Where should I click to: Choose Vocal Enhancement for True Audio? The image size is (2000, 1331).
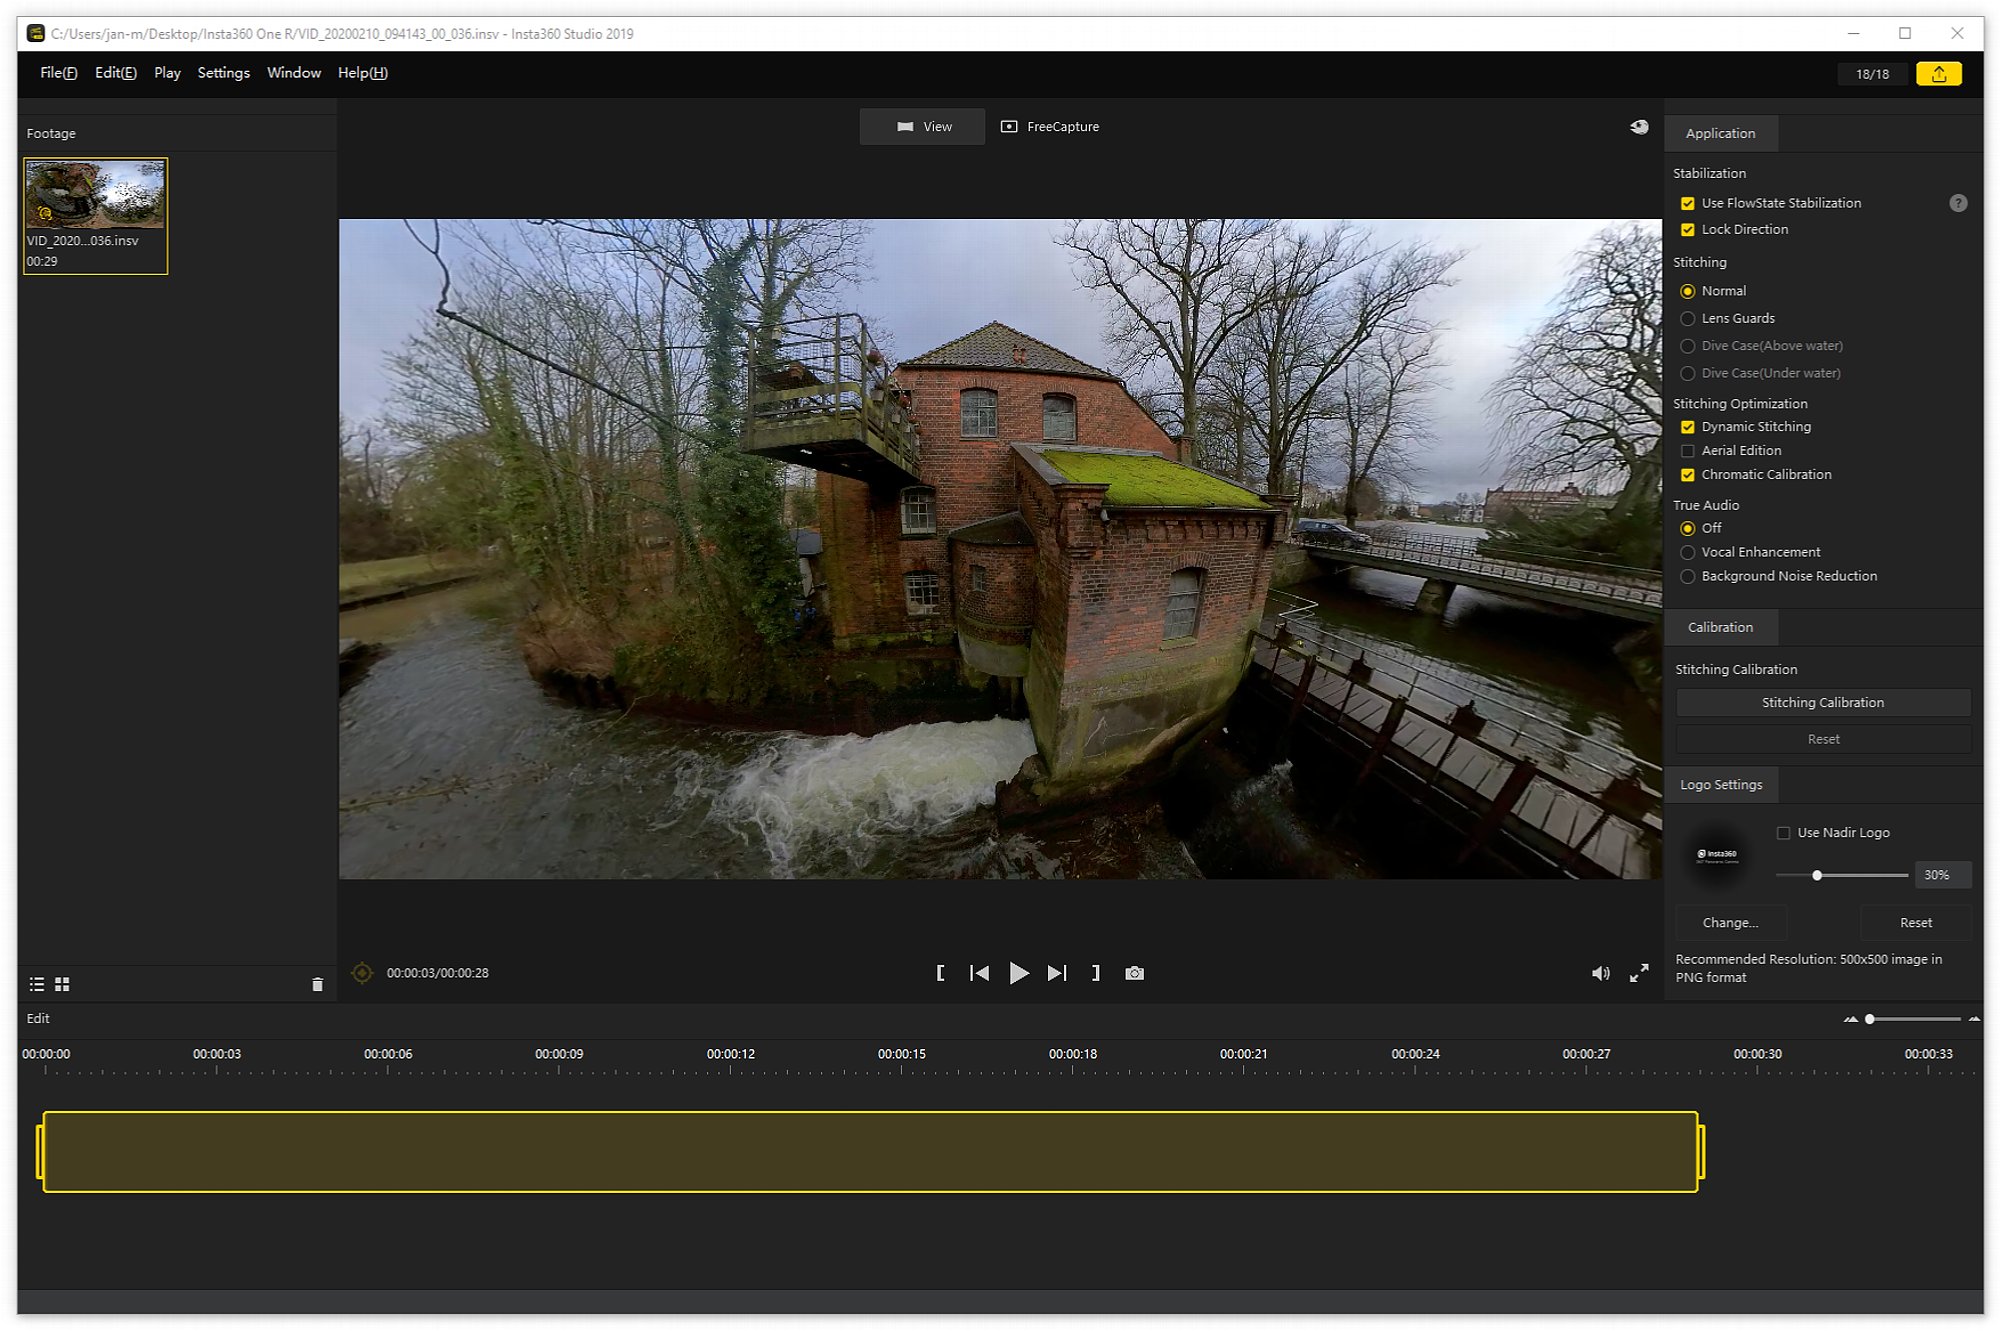tap(1687, 552)
